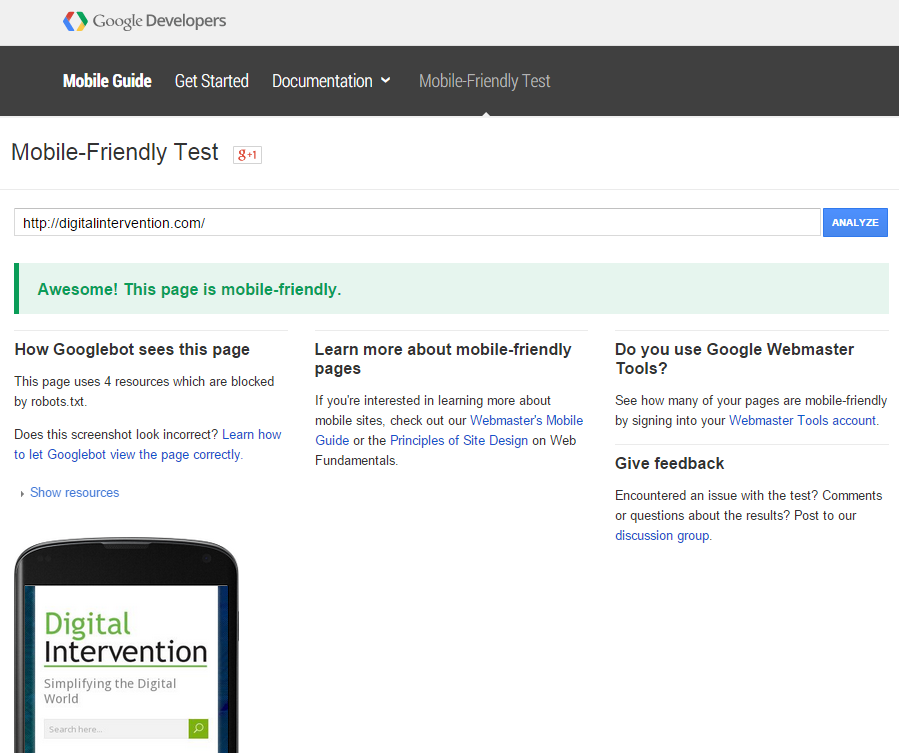The width and height of the screenshot is (899, 753).
Task: Open the Mobile Guide nav item
Action: tap(107, 81)
